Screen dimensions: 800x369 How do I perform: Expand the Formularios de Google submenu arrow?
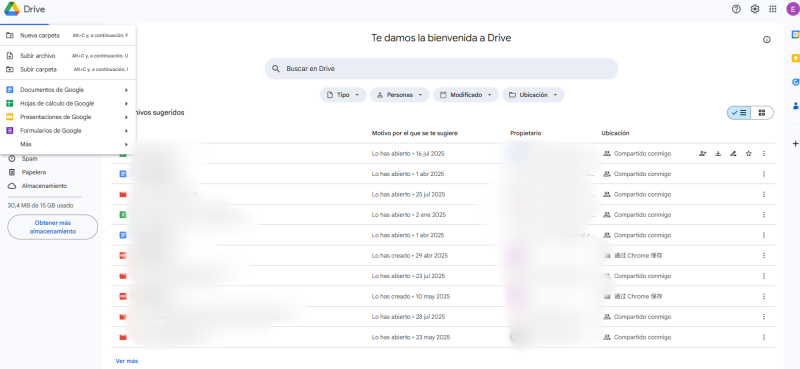126,131
